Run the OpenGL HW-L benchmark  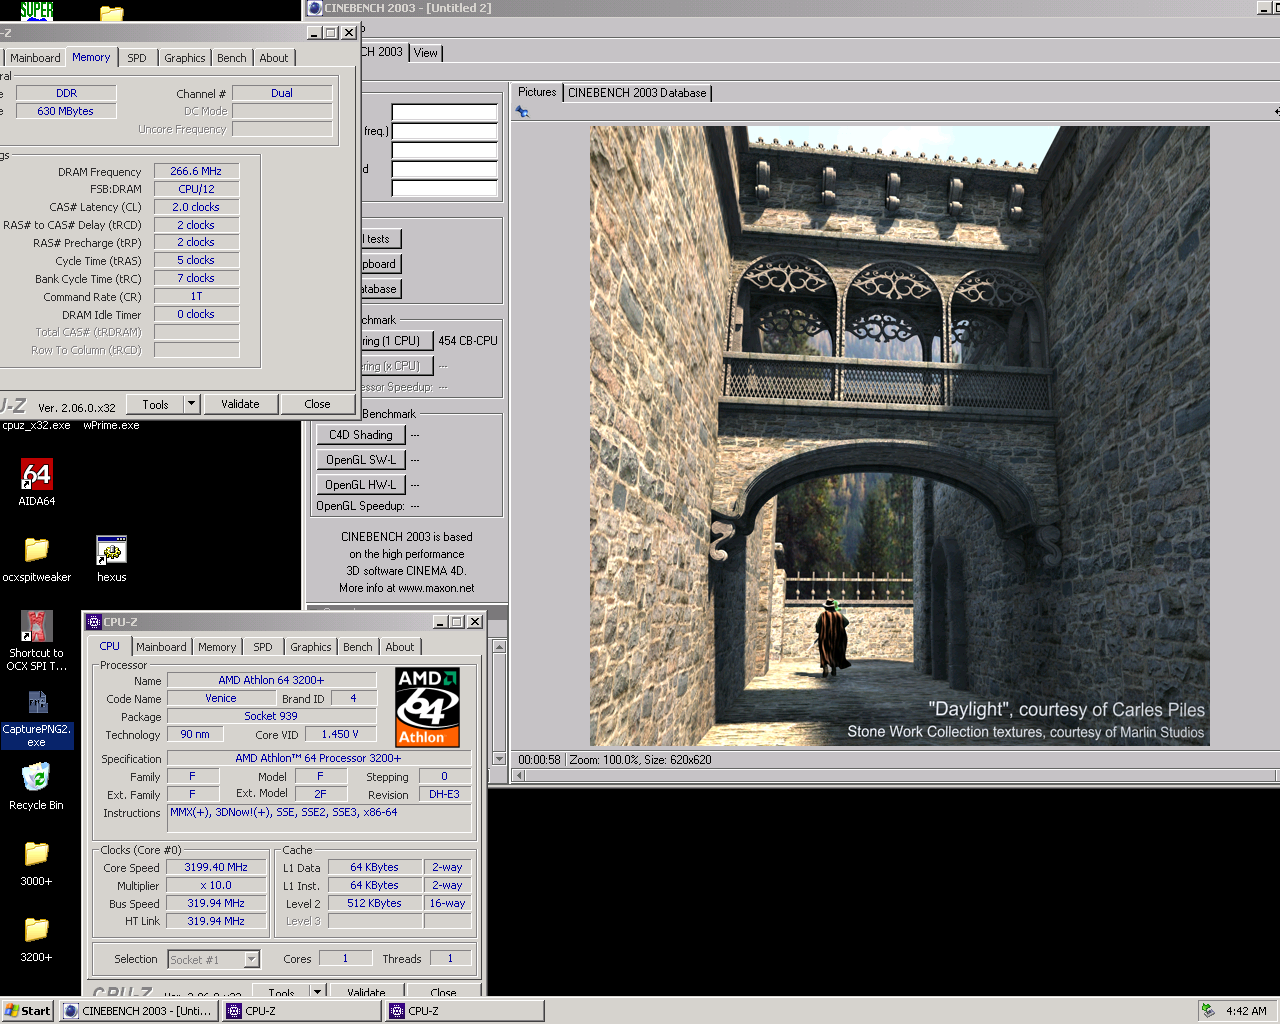pos(361,485)
